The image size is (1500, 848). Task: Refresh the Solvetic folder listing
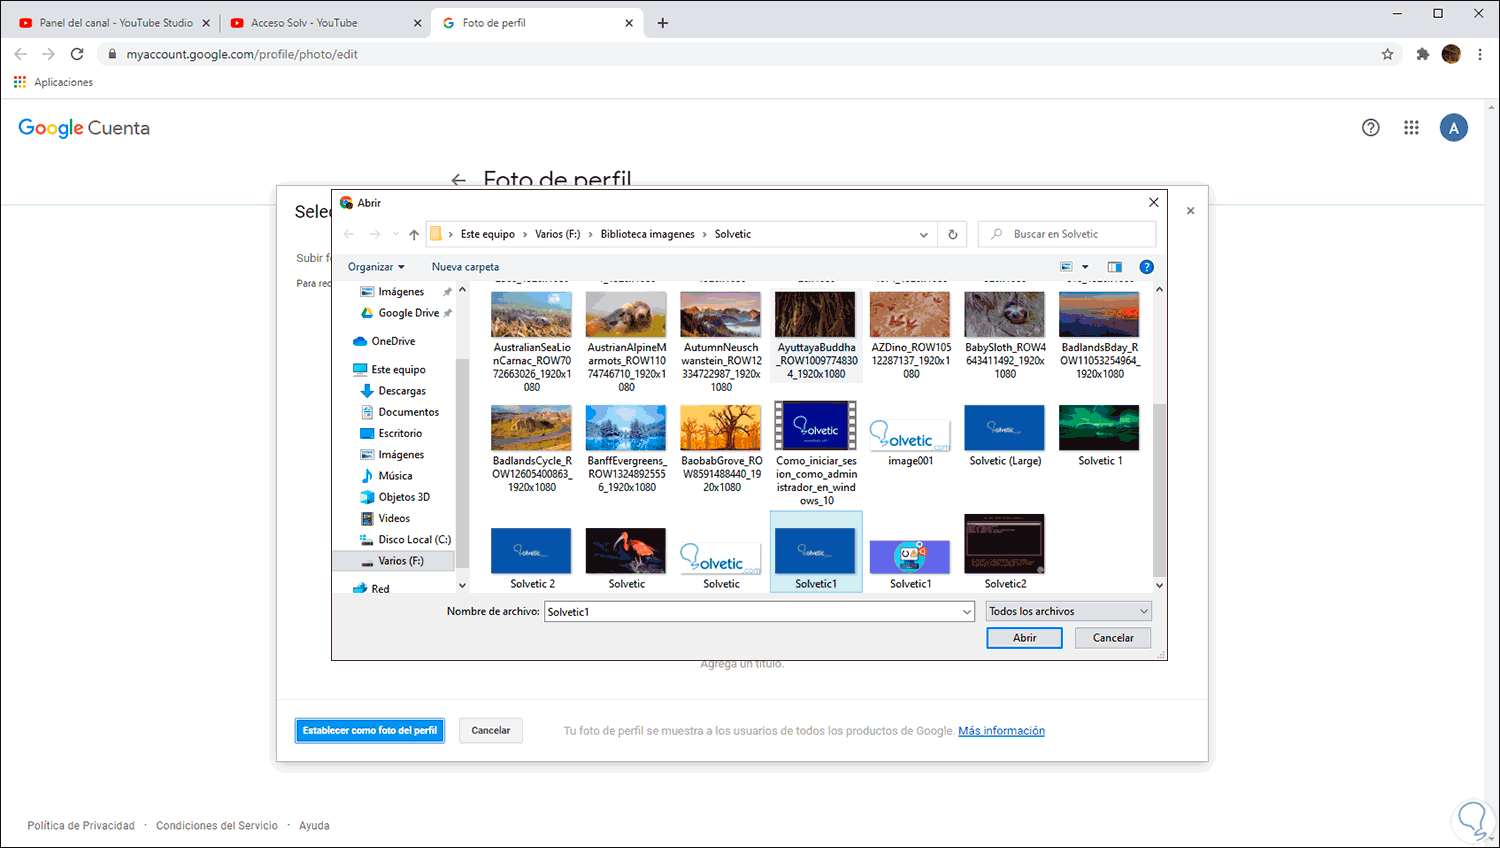coord(952,234)
